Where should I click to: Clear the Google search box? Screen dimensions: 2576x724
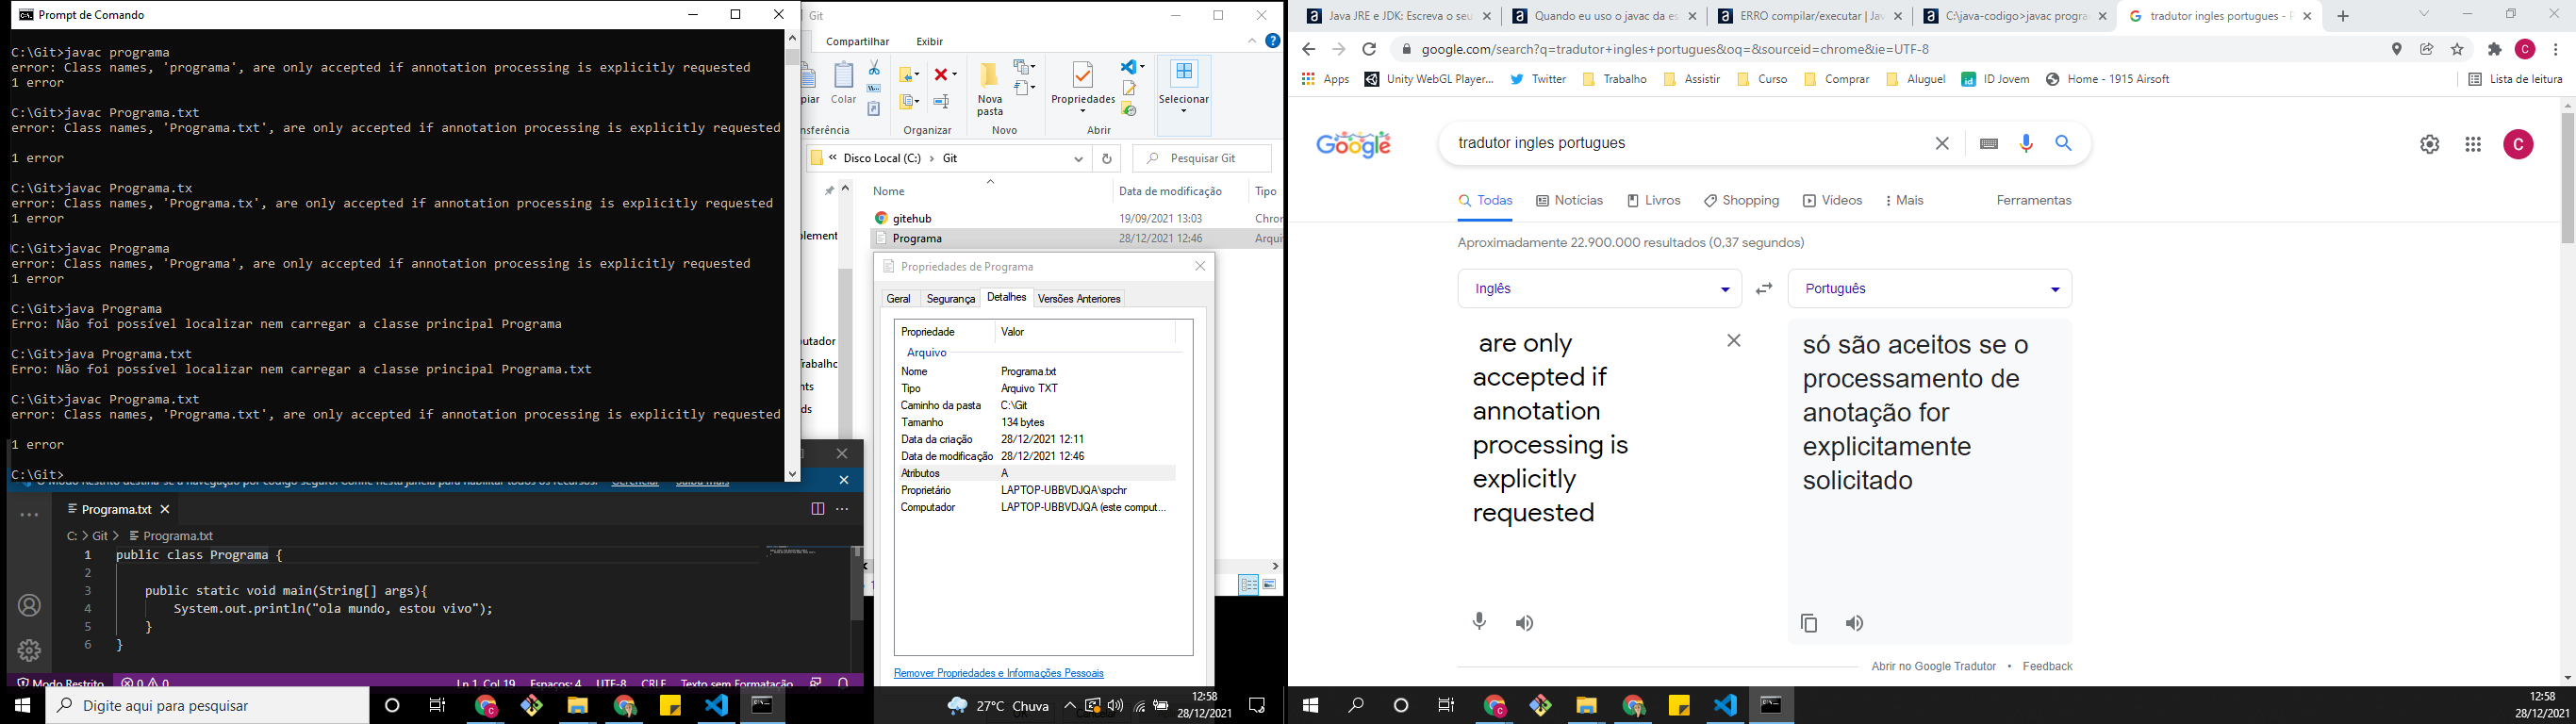click(x=1942, y=144)
